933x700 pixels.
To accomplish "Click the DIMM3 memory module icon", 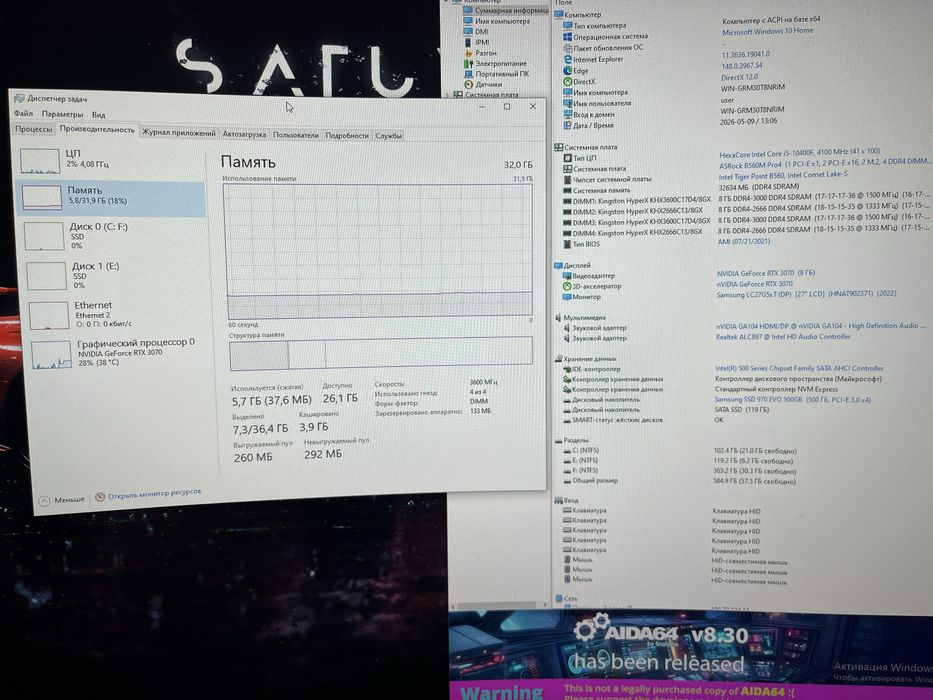I will [x=567, y=222].
